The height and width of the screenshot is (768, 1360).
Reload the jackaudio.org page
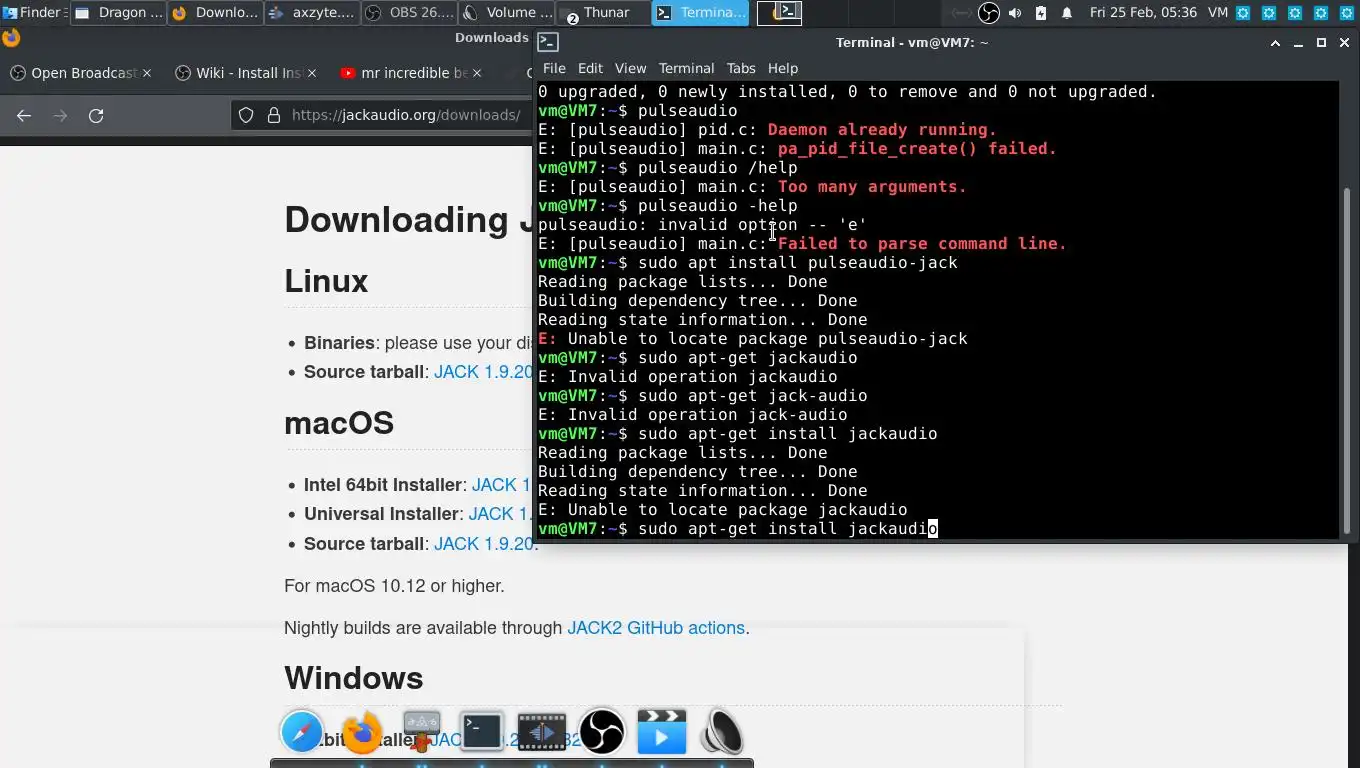[x=96, y=116]
